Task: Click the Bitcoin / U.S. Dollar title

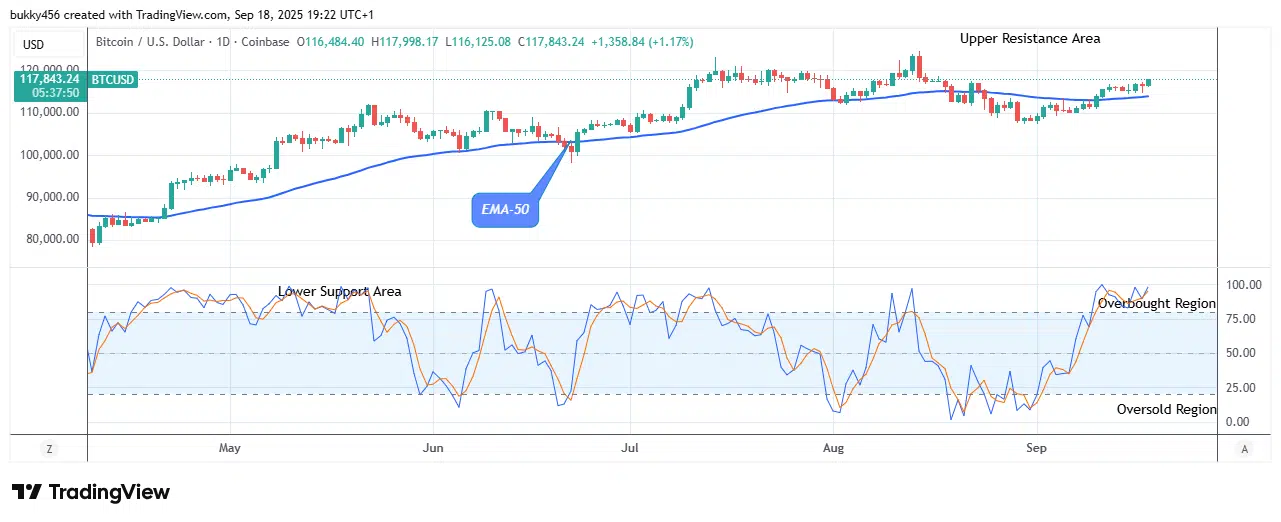Action: click(151, 42)
